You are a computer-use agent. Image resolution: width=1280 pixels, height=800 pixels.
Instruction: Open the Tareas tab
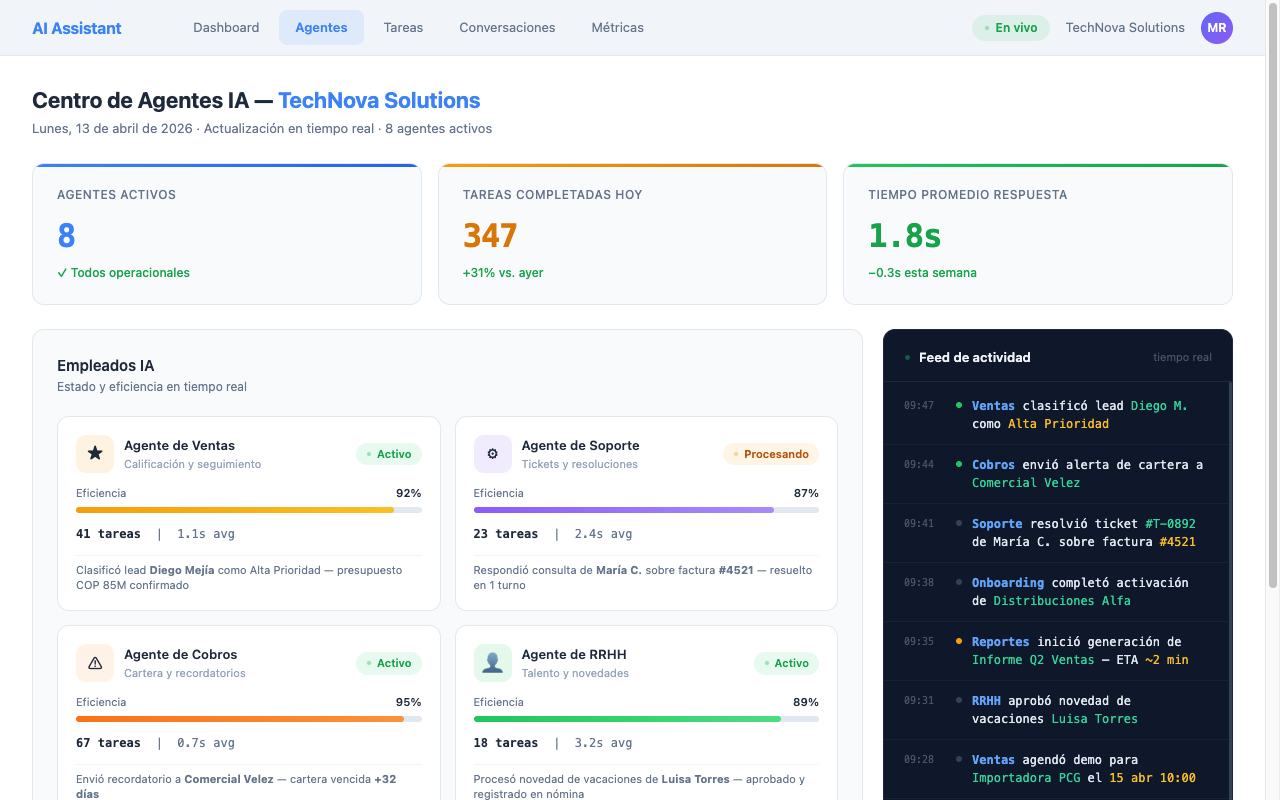coord(403,27)
